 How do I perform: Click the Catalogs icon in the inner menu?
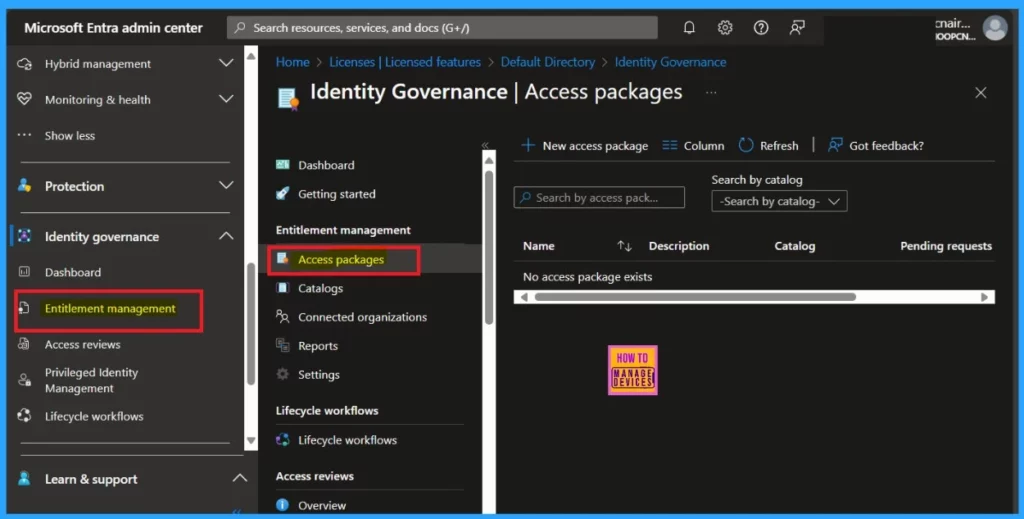click(x=283, y=288)
